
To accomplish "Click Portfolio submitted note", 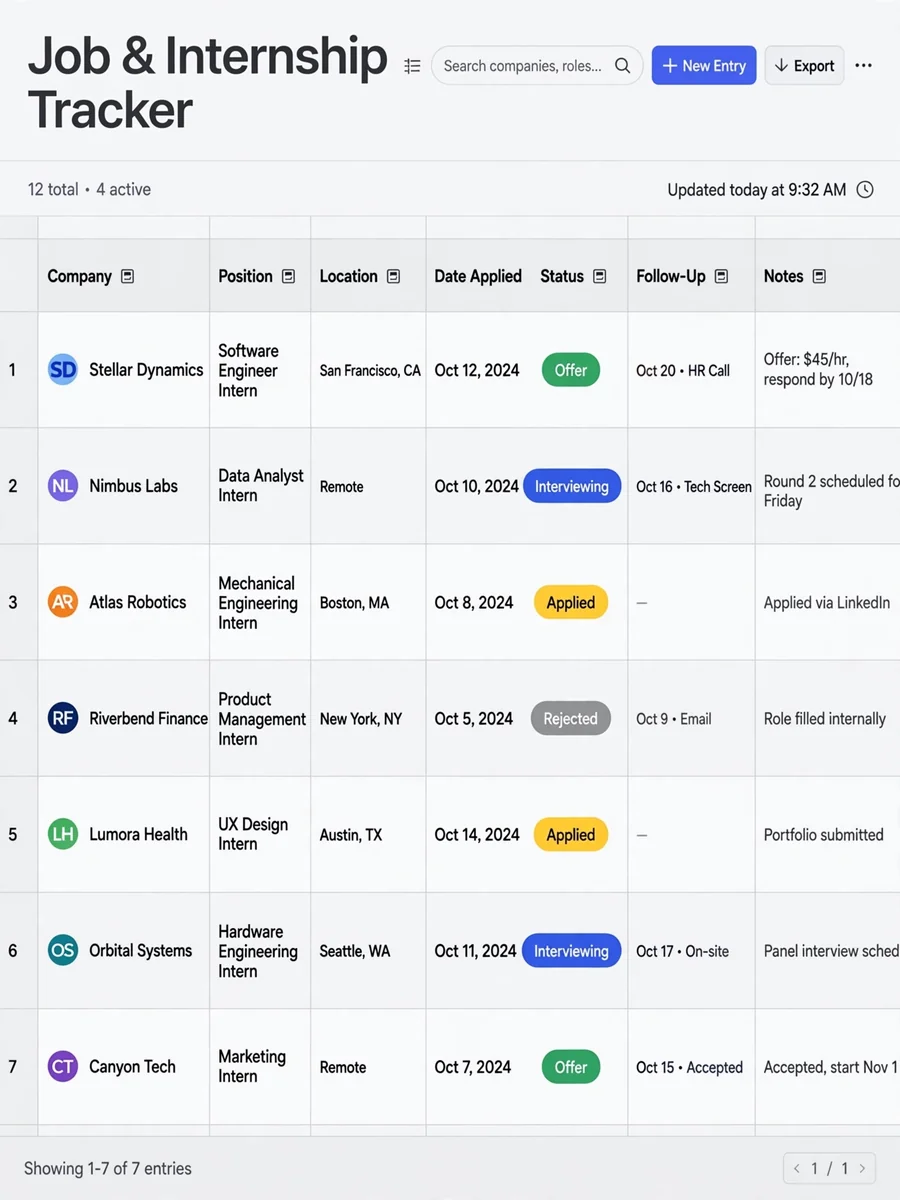I will point(824,834).
